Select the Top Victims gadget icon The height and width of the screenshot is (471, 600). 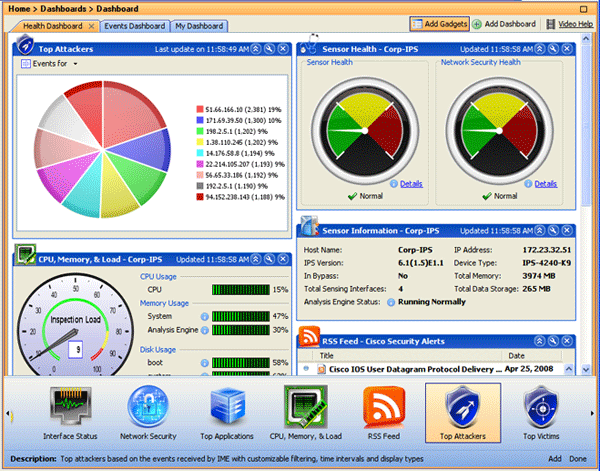tap(541, 408)
